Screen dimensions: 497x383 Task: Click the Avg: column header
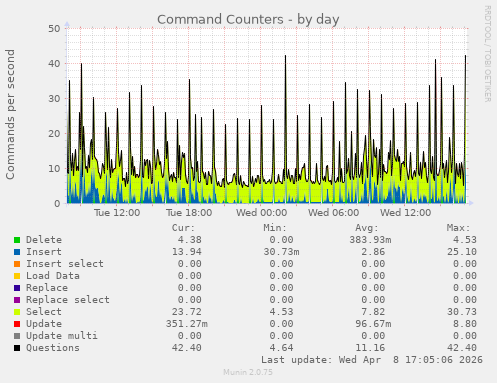coord(367,228)
